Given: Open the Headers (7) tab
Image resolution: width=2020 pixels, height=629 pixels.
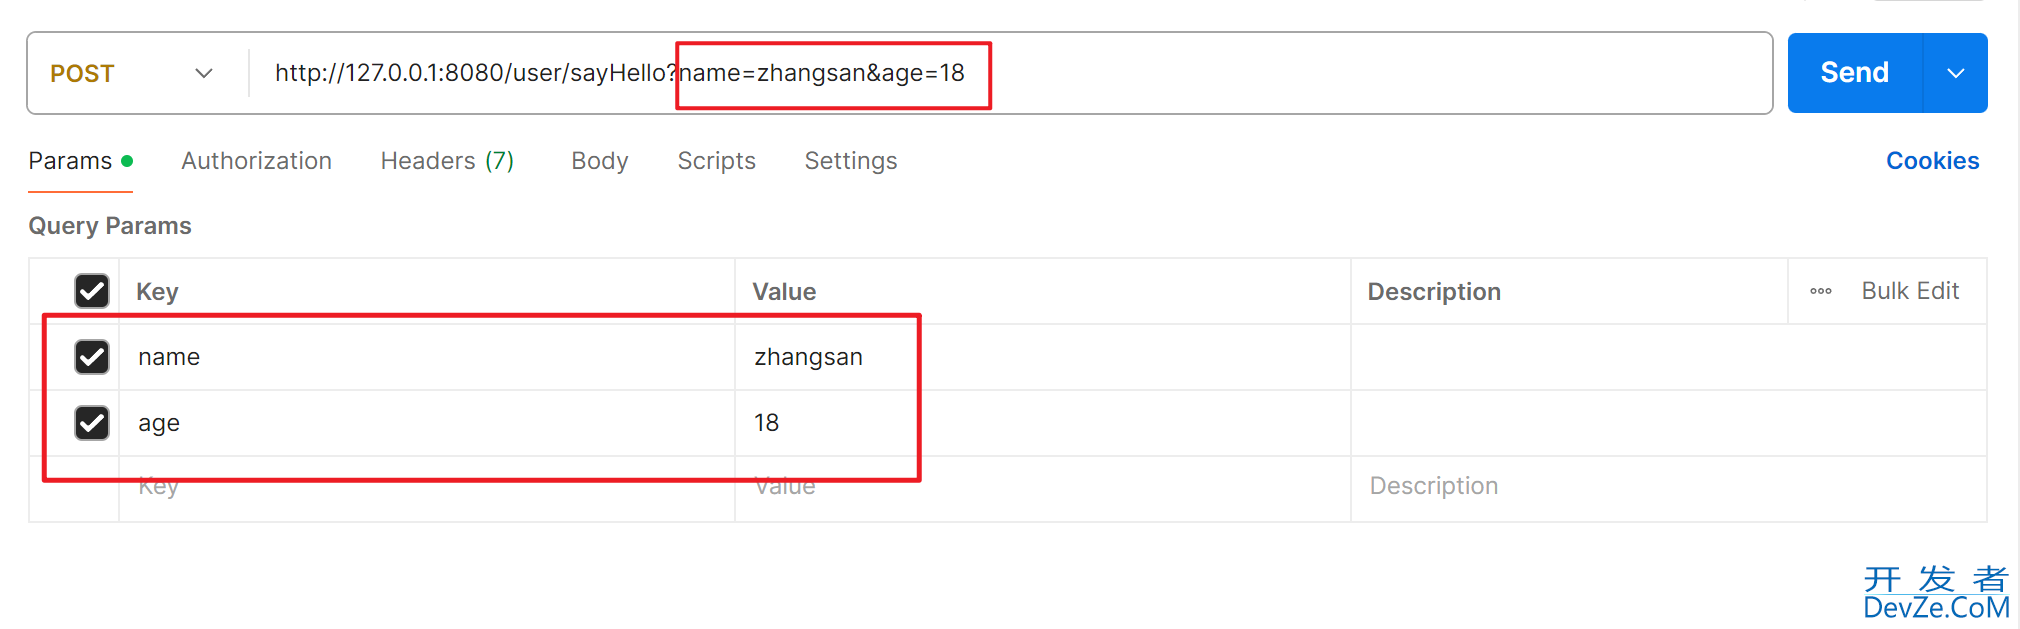Looking at the screenshot, I should click(x=447, y=161).
